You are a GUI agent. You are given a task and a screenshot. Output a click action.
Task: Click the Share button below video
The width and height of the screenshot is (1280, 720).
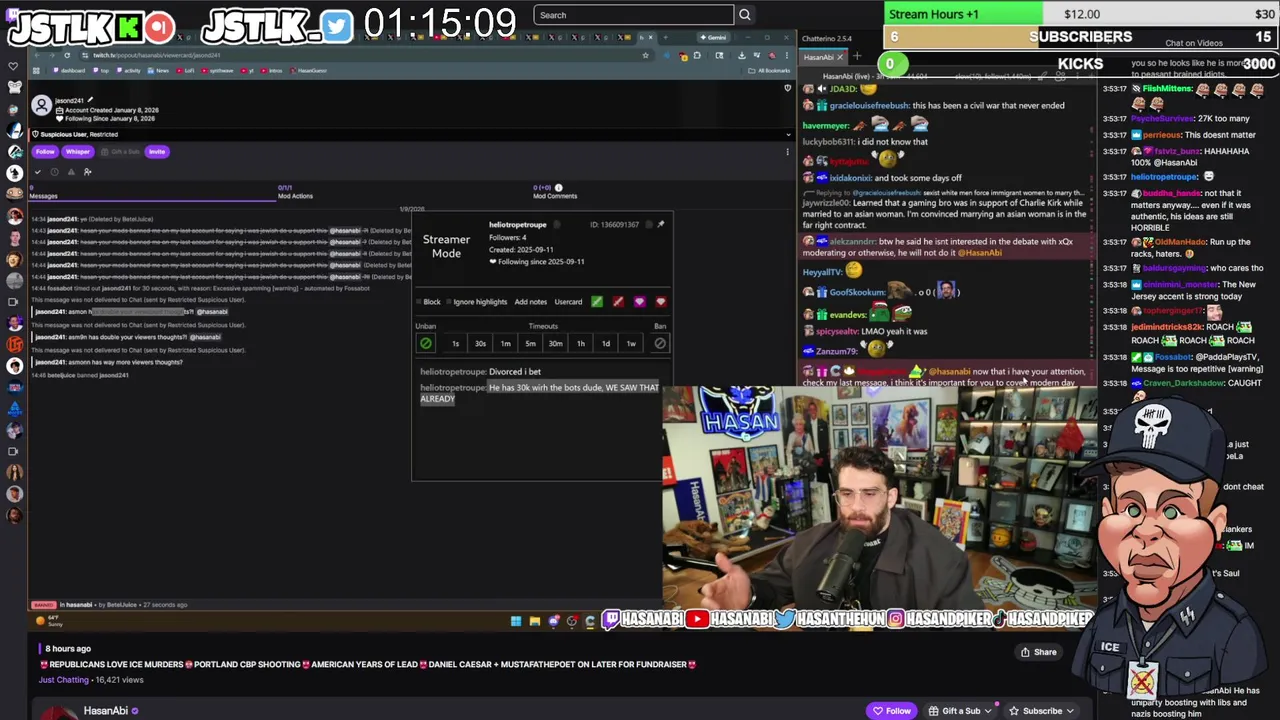[x=1038, y=652]
